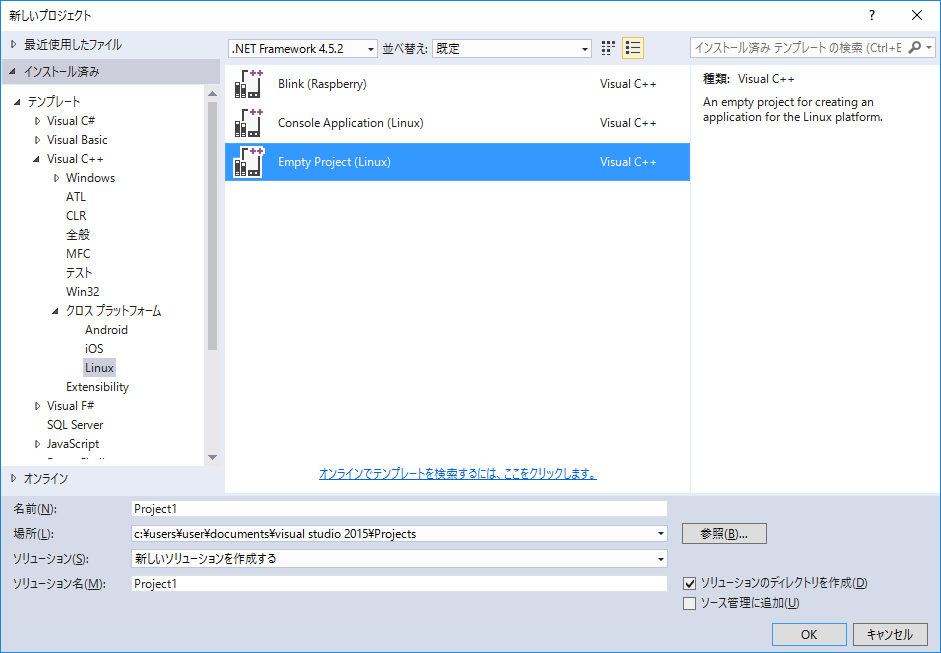Choose the Console Application (Linux) template

(x=457, y=123)
